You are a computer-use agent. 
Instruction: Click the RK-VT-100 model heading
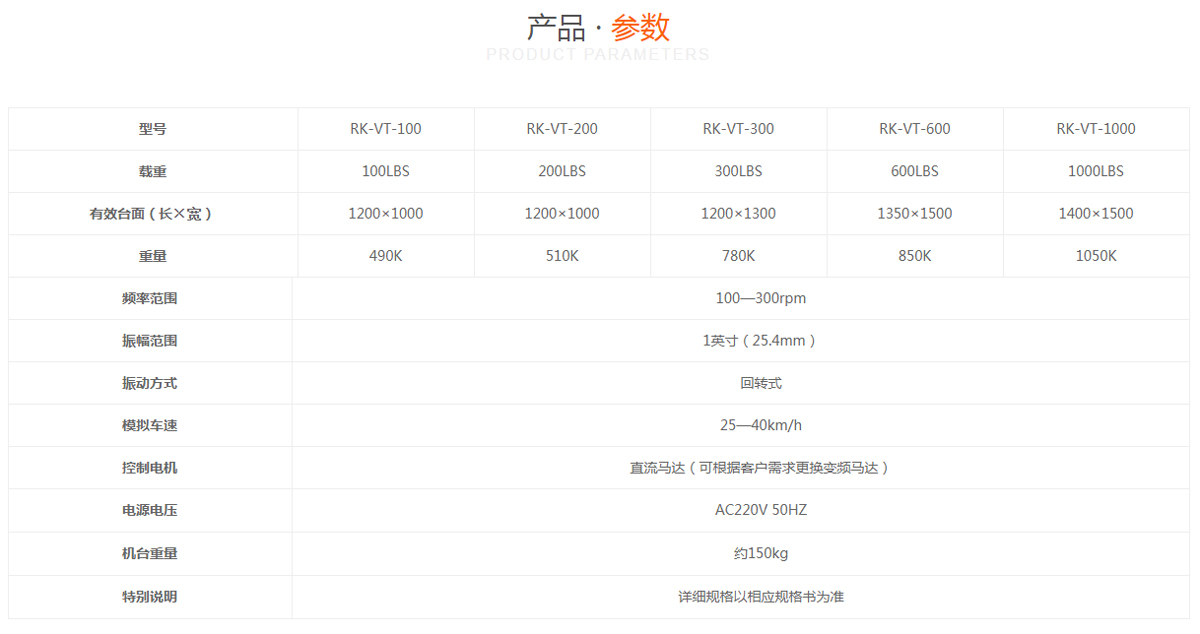coord(385,128)
